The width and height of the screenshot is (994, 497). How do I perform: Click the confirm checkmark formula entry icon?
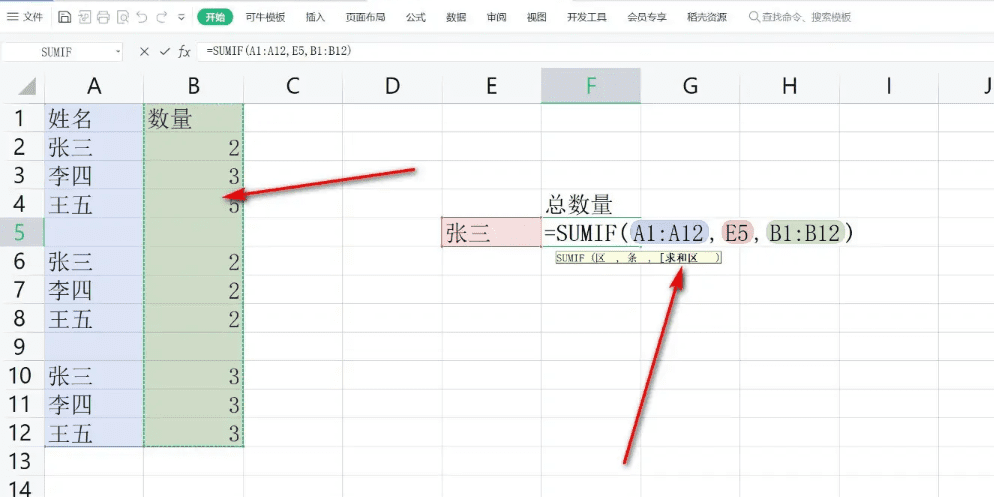click(x=164, y=52)
